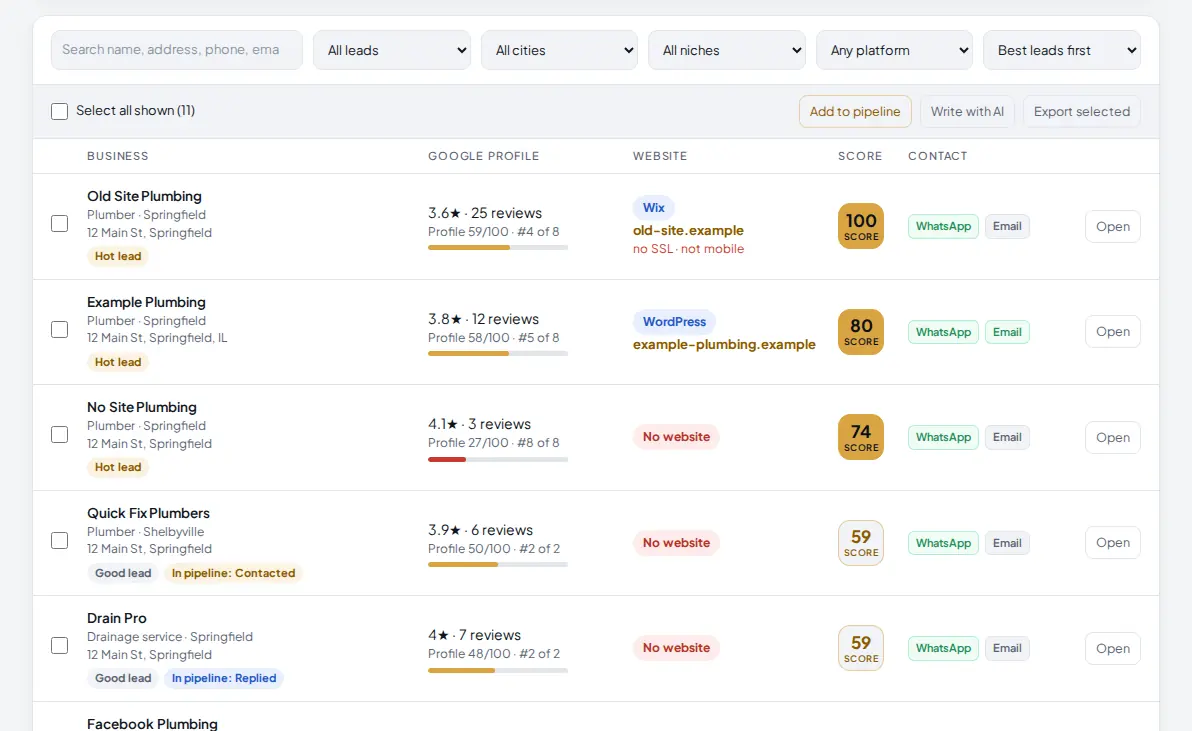1192x731 pixels.
Task: Click the Add to pipeline button
Action: coord(855,112)
